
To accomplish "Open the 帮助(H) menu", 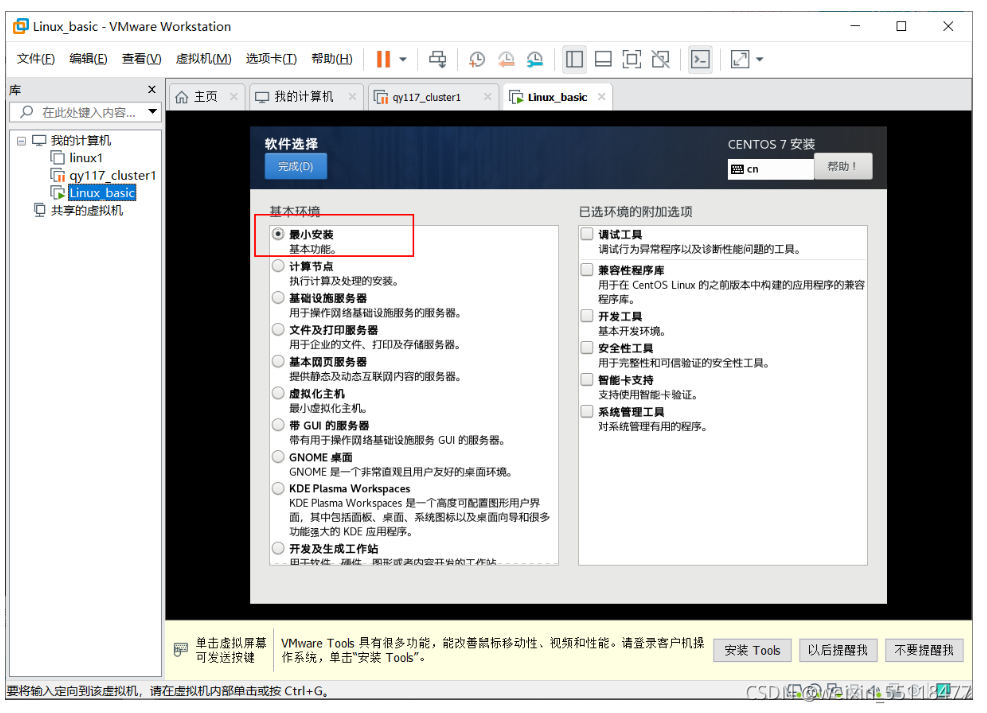I will [x=332, y=59].
